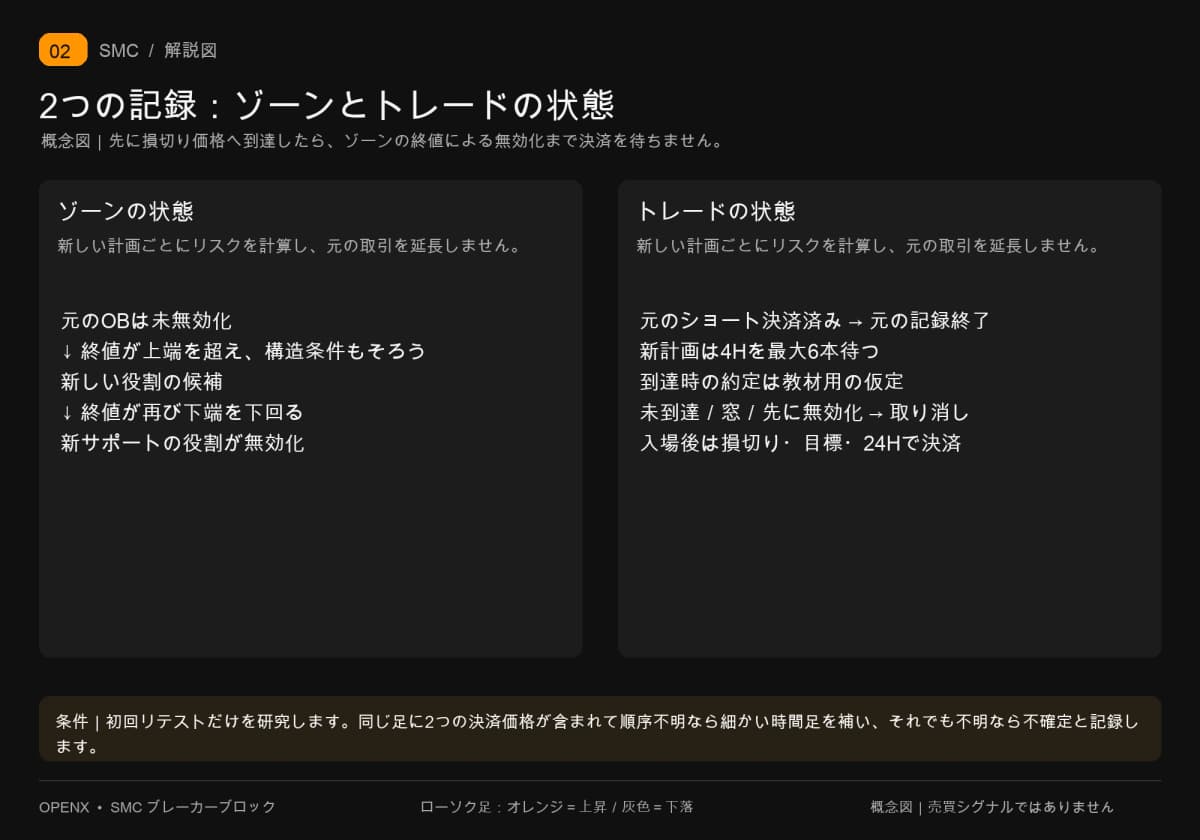Click the line '入場後は損切り・目標・24Hで決済'

[x=801, y=443]
